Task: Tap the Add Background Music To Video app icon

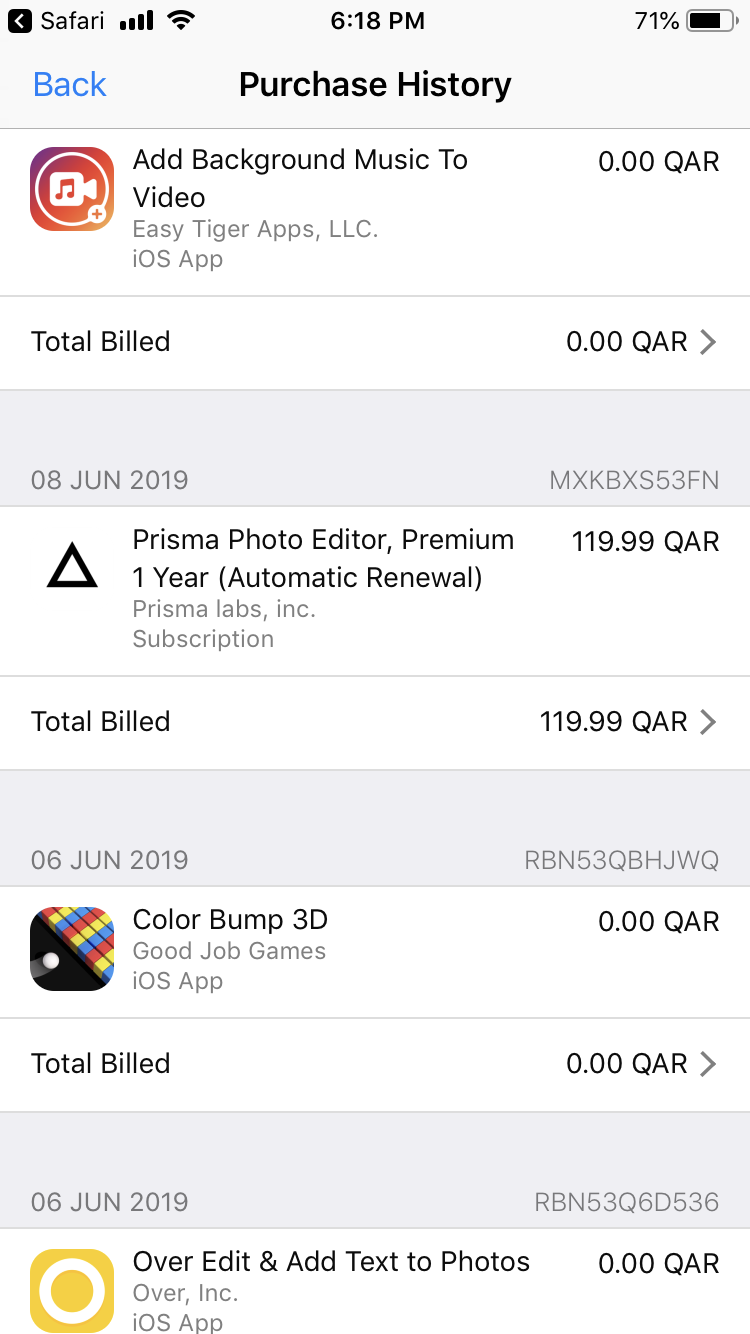Action: point(72,189)
